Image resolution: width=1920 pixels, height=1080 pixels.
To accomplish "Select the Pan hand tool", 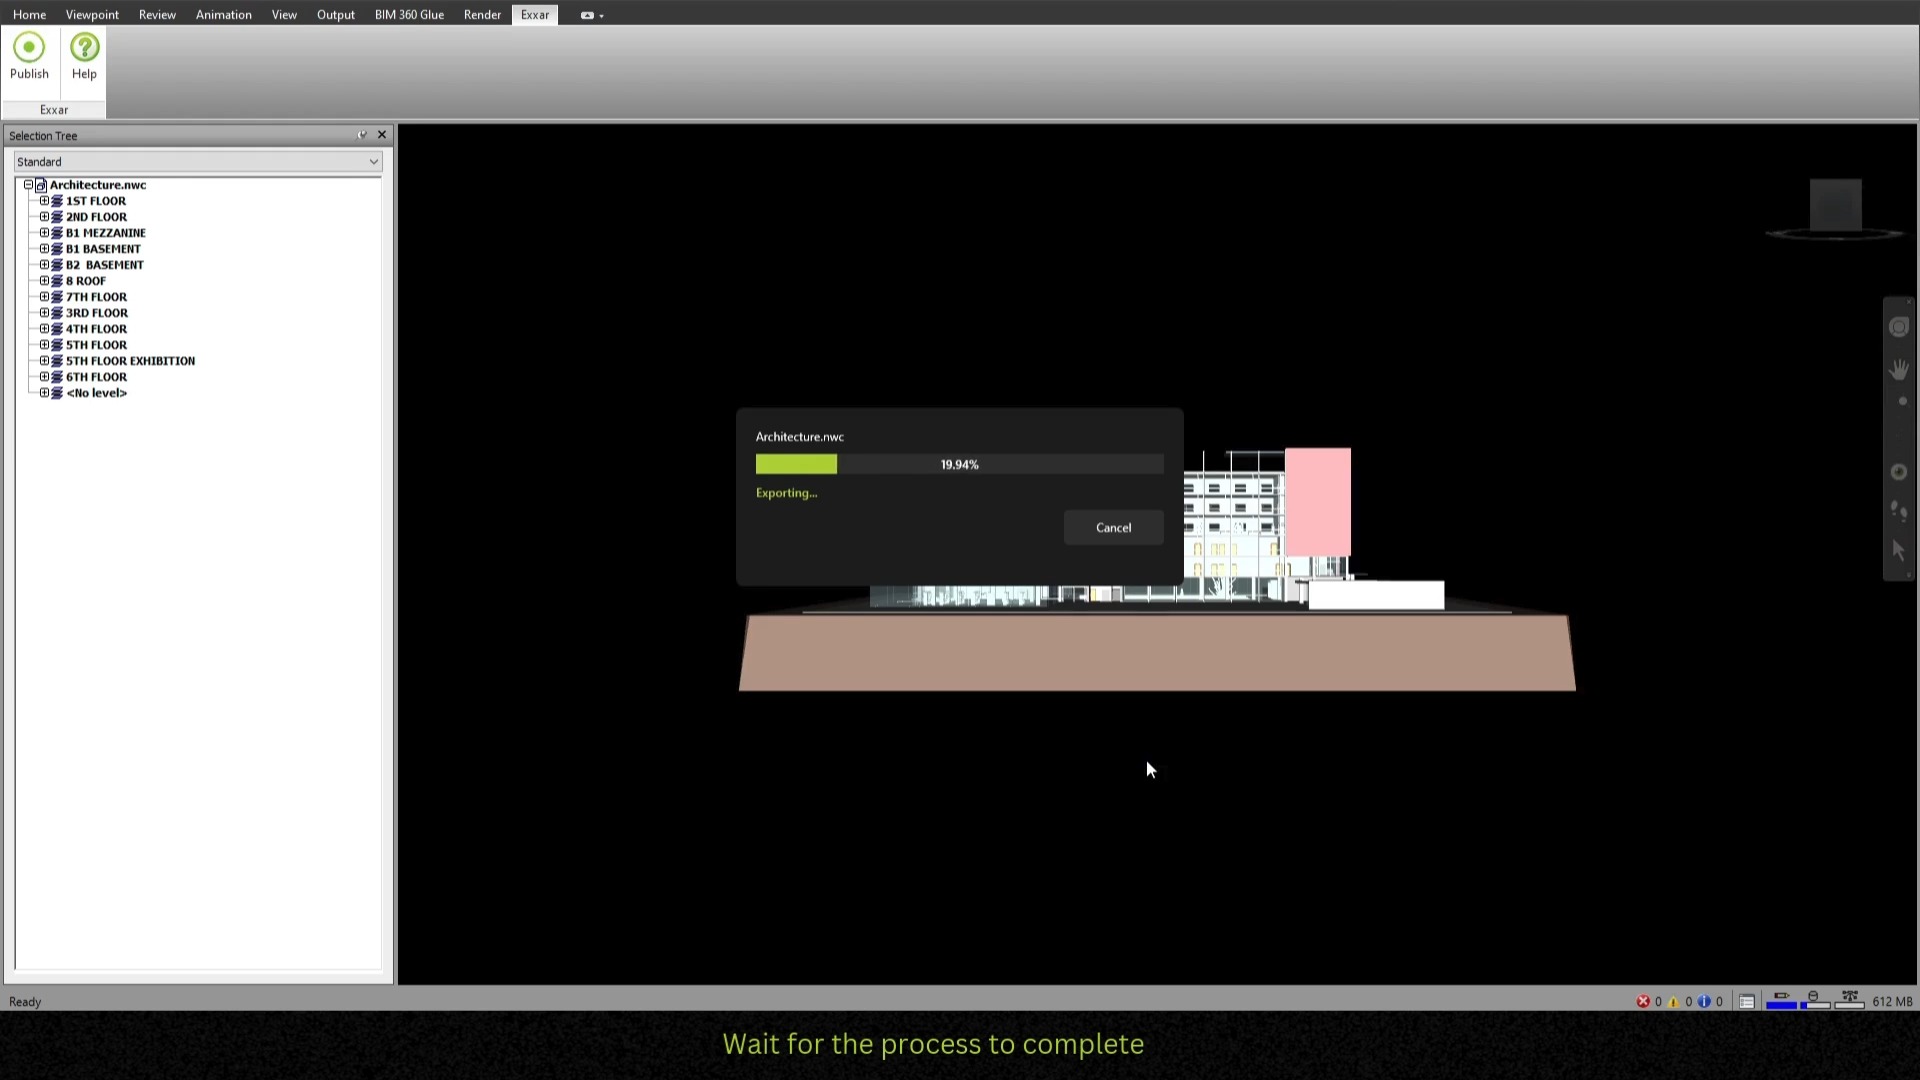I will pos(1899,370).
